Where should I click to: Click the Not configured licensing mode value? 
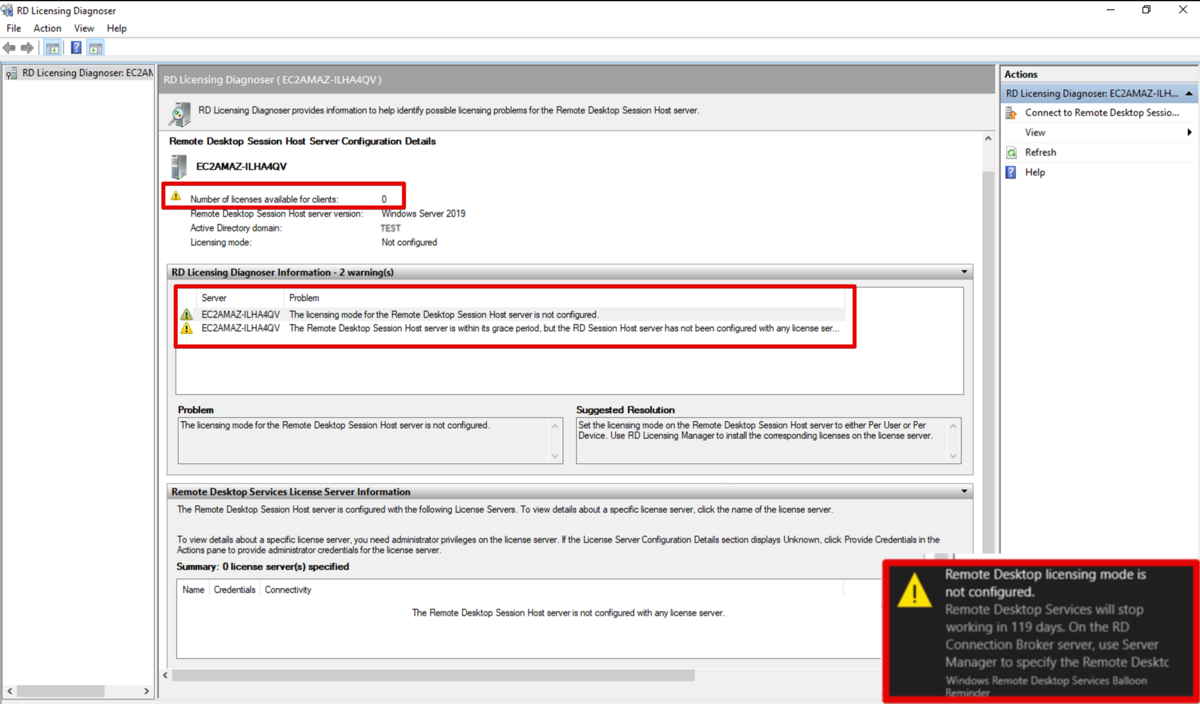click(409, 242)
